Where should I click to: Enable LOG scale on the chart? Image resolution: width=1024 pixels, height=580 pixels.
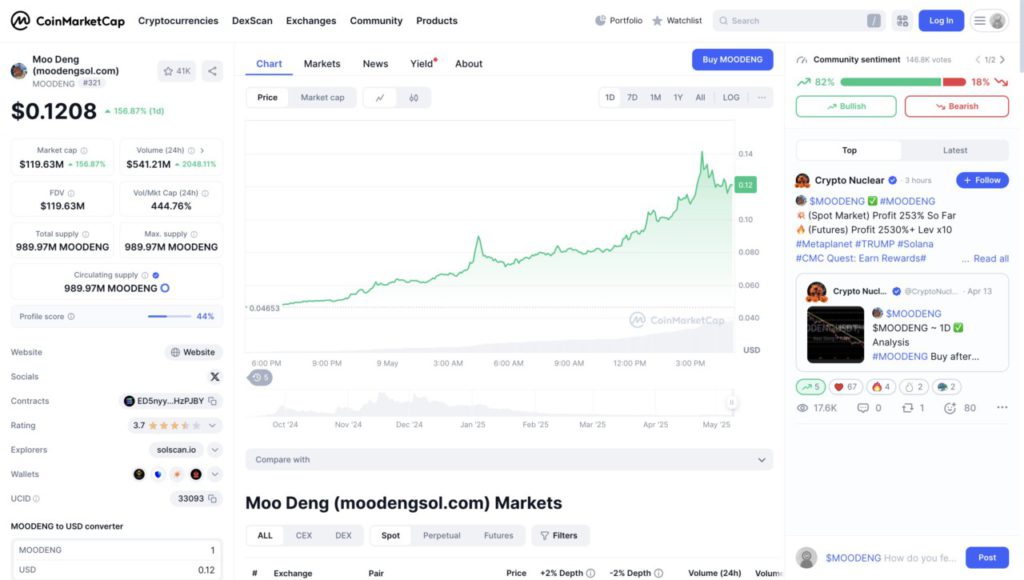click(731, 98)
